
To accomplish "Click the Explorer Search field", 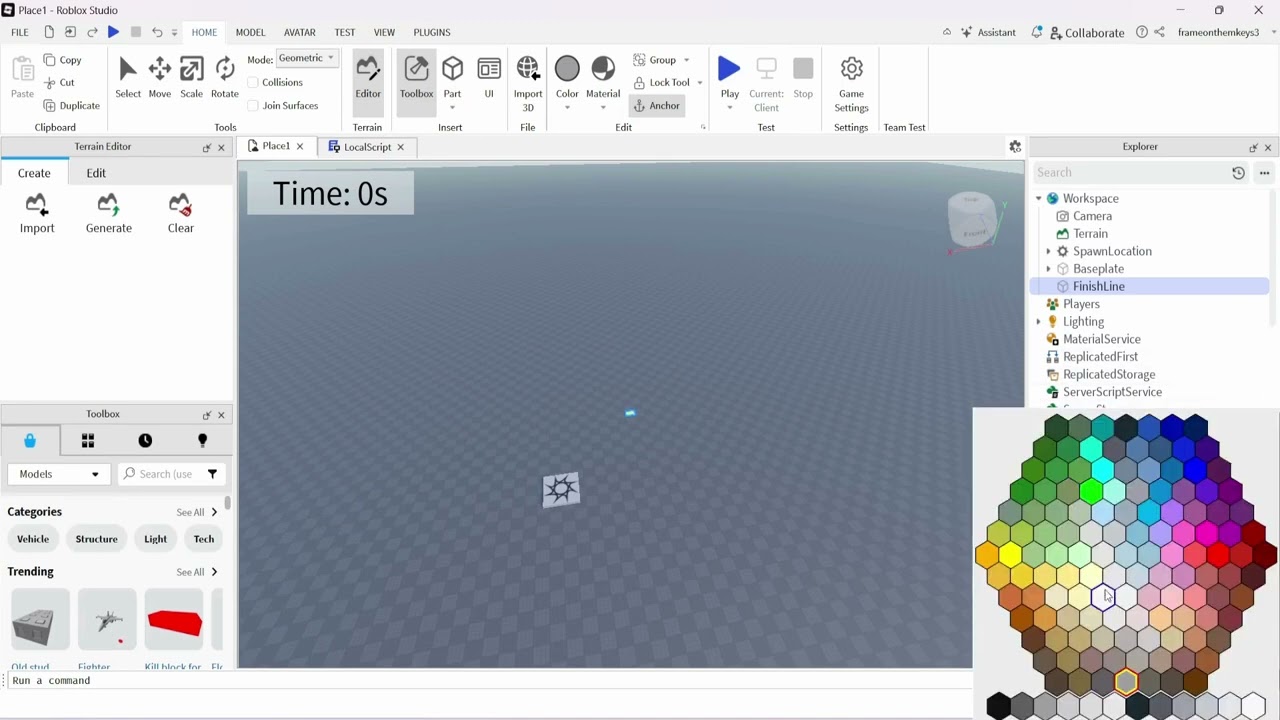I will pyautogui.click(x=1129, y=173).
